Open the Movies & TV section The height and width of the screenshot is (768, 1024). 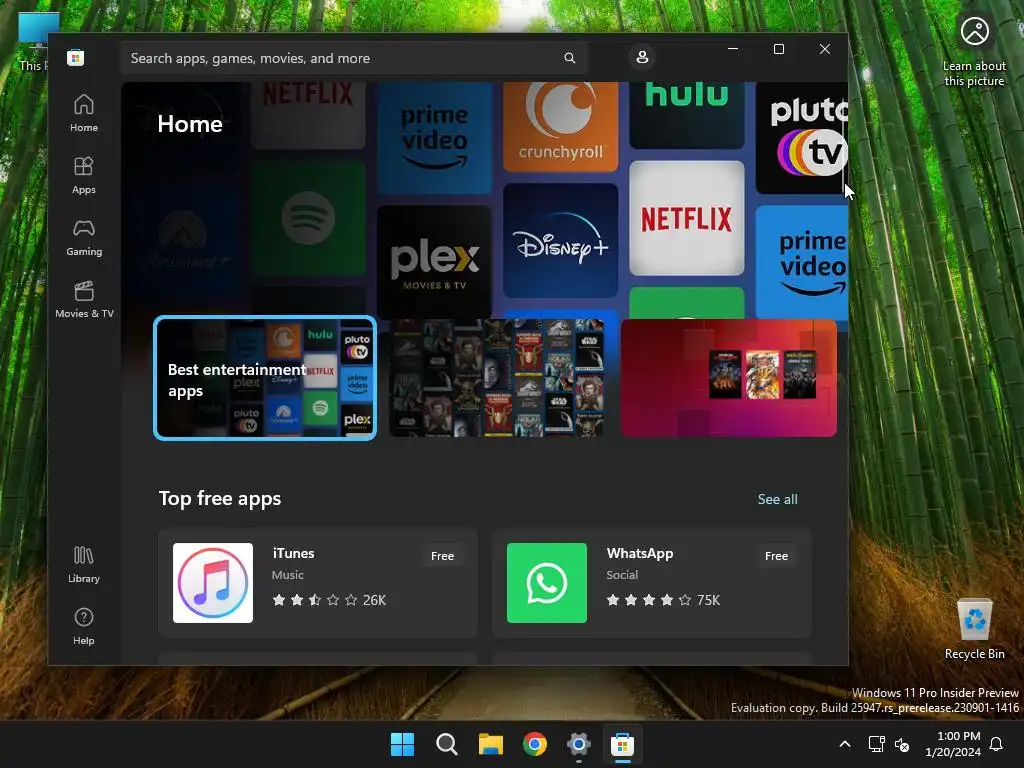[x=84, y=300]
